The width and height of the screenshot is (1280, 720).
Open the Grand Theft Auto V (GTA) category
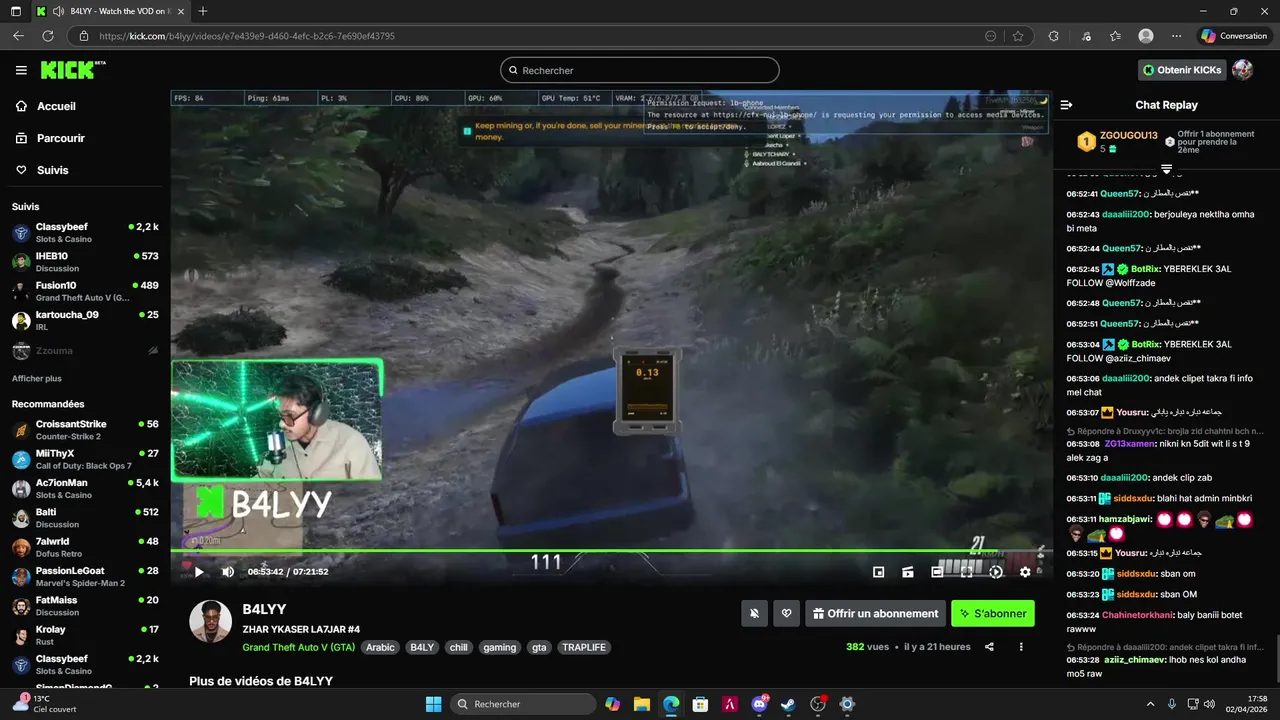pyautogui.click(x=299, y=647)
